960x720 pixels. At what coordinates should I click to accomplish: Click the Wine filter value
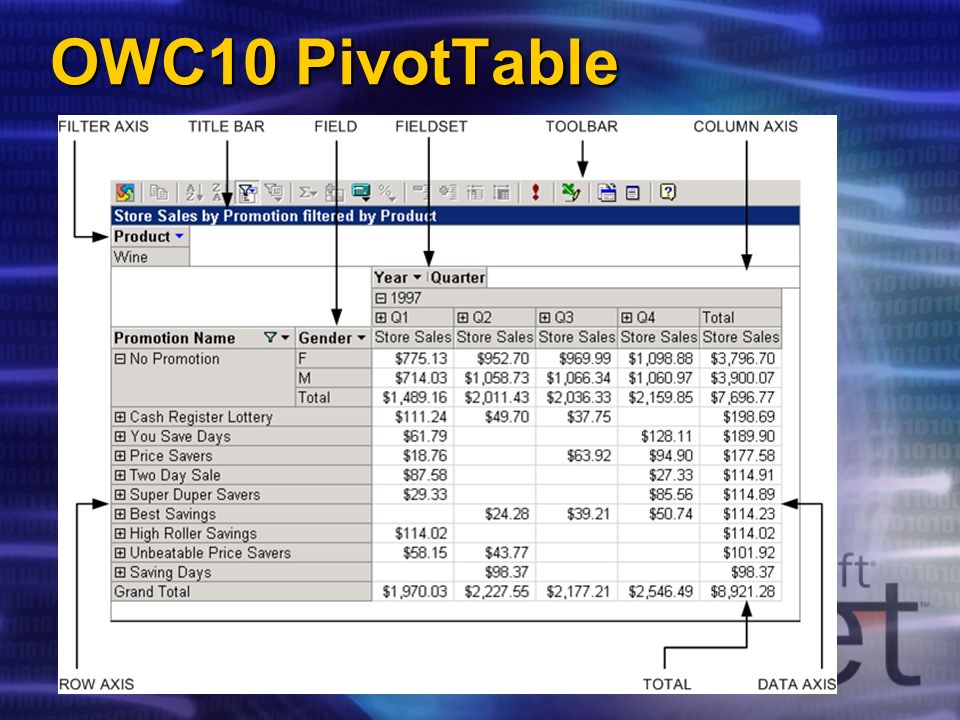pyautogui.click(x=150, y=257)
